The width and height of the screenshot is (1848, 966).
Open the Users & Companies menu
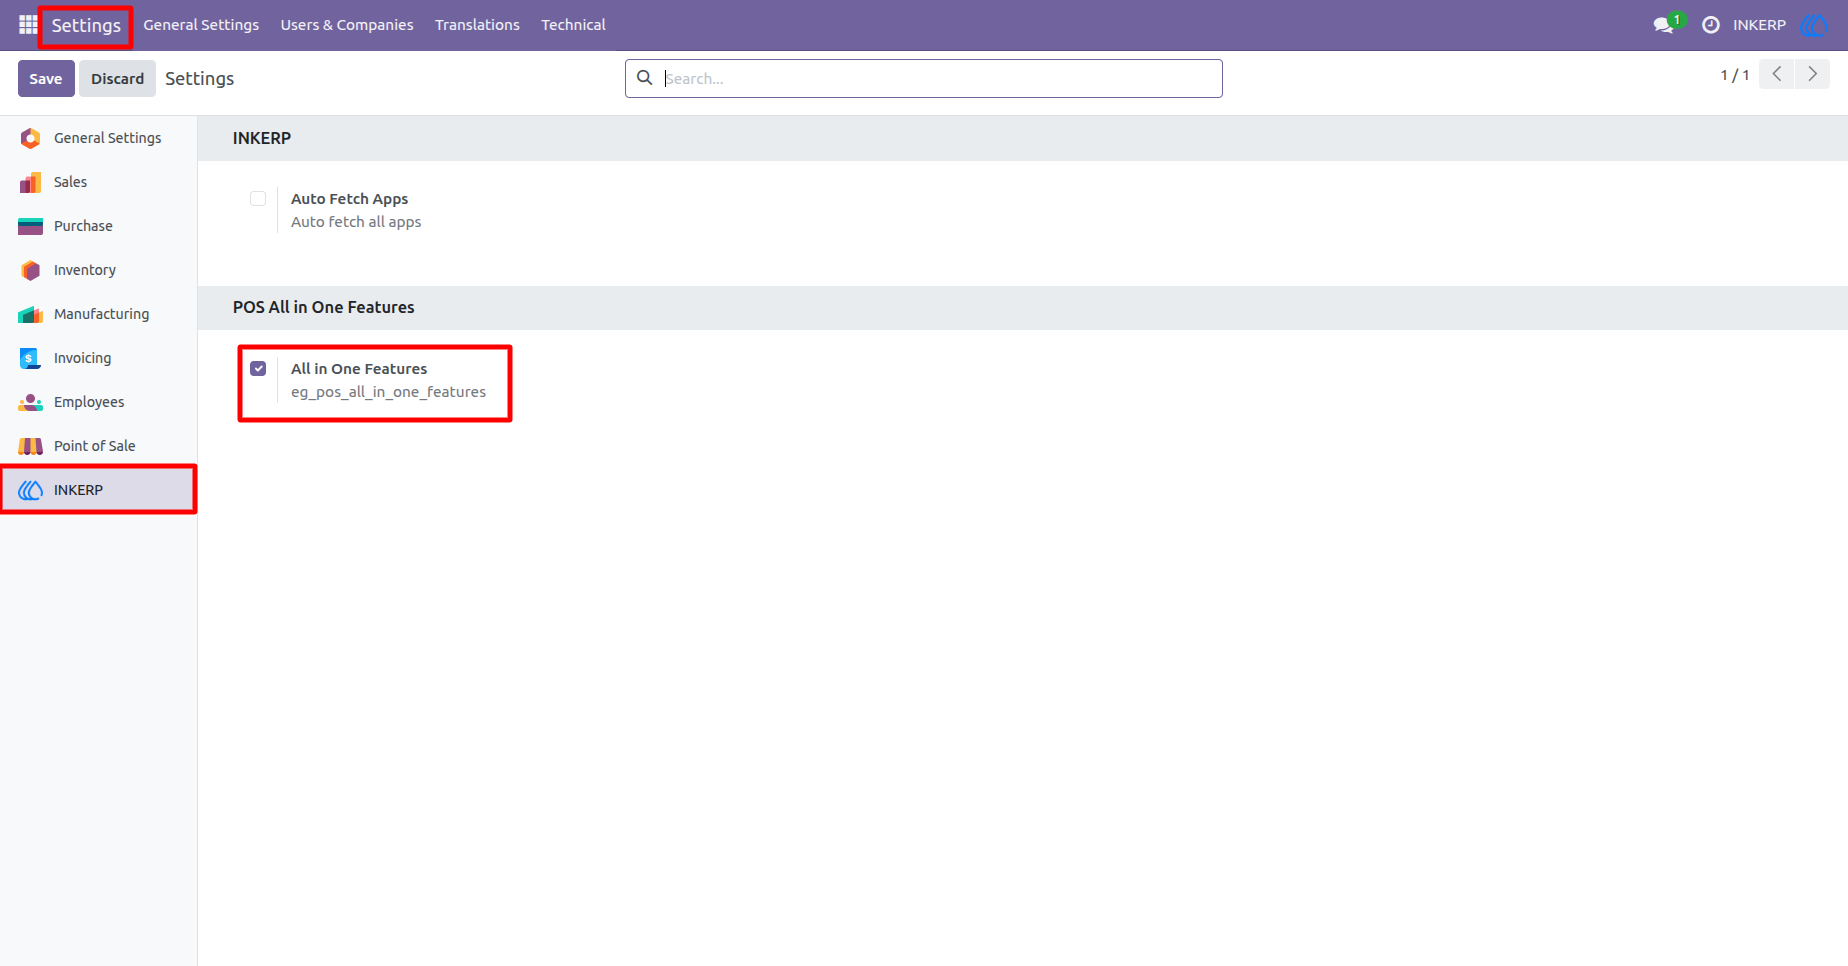tap(347, 25)
